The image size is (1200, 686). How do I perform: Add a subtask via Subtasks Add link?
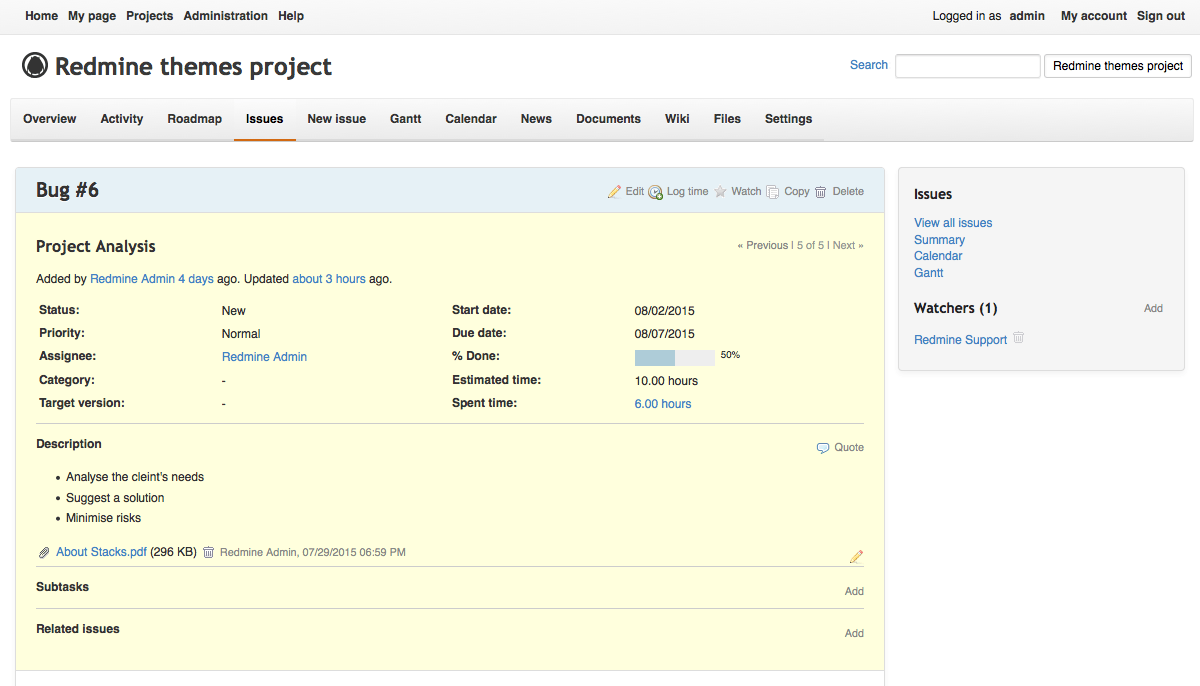point(854,591)
